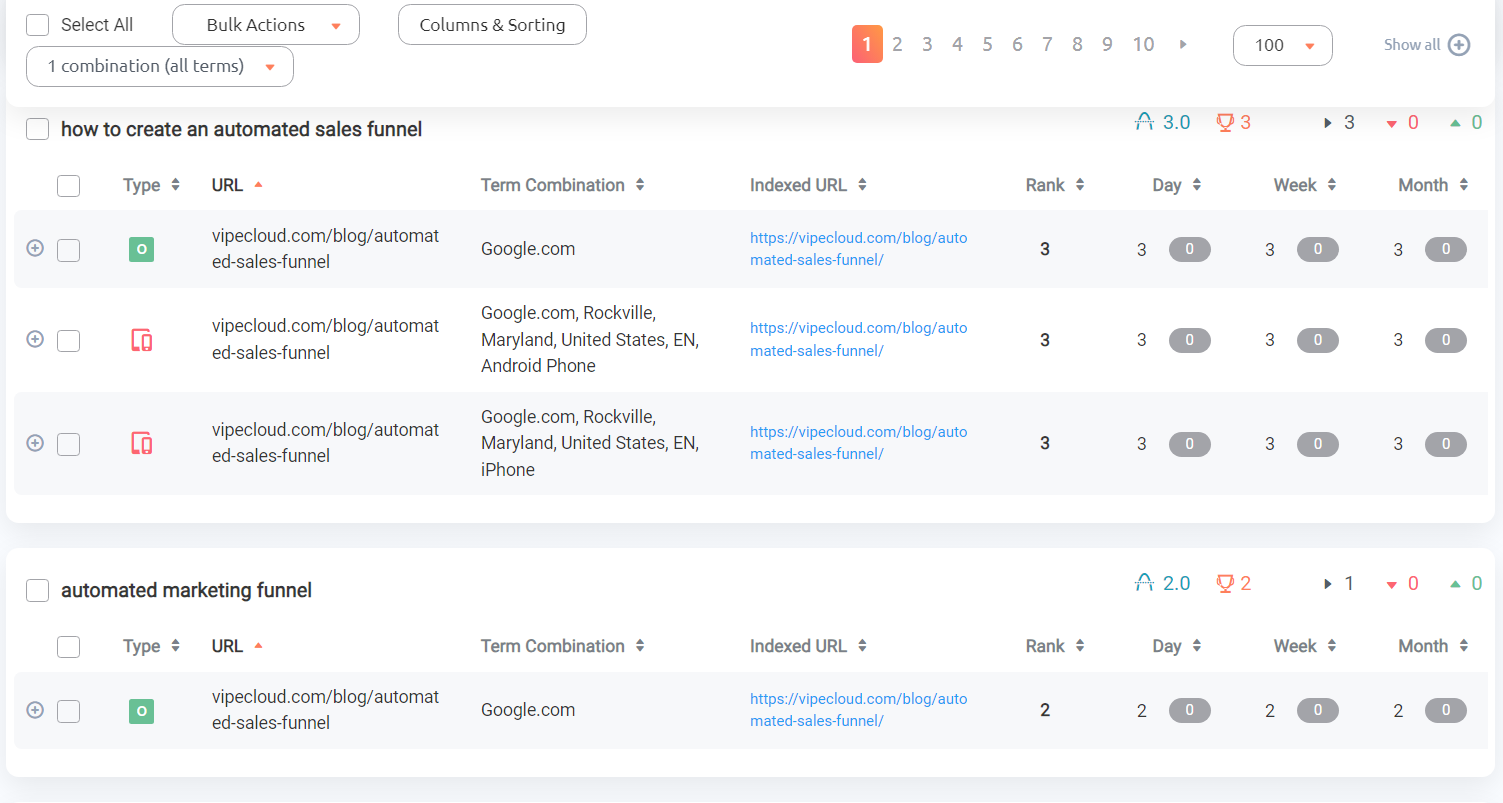Sort by Week in the sales funnel table

1305,185
